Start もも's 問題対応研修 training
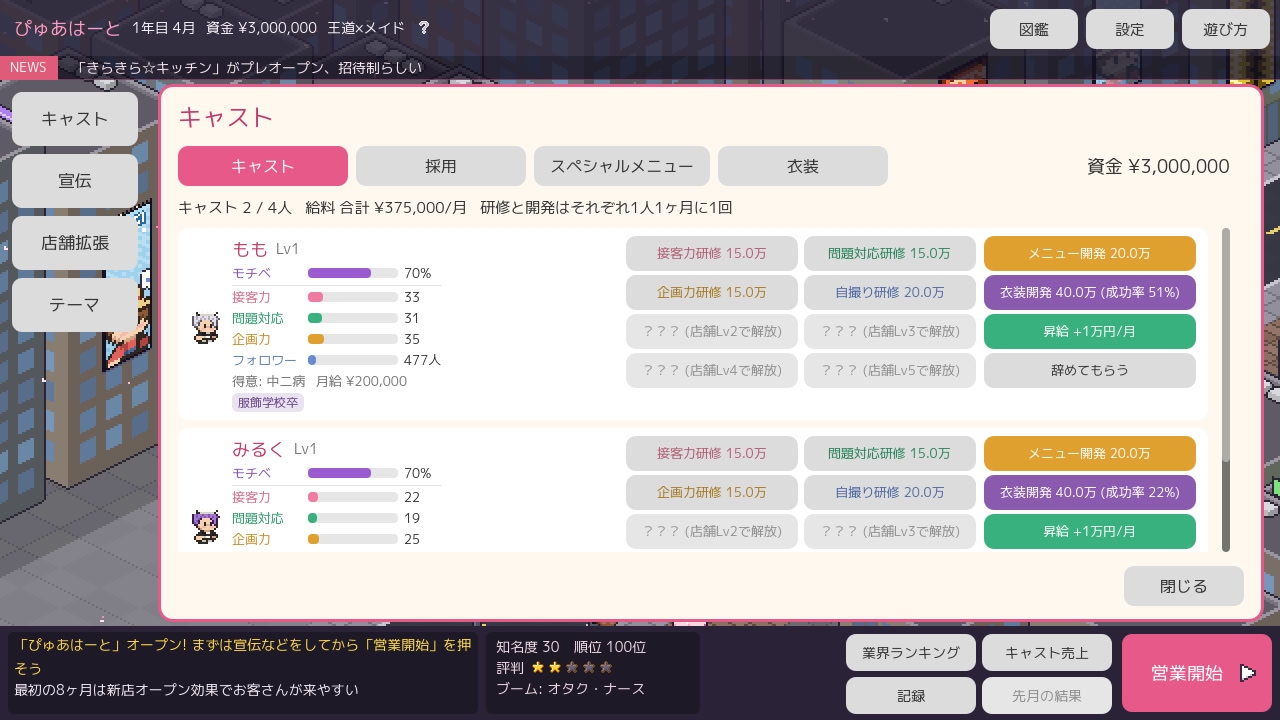The width and height of the screenshot is (1280, 720). point(890,253)
